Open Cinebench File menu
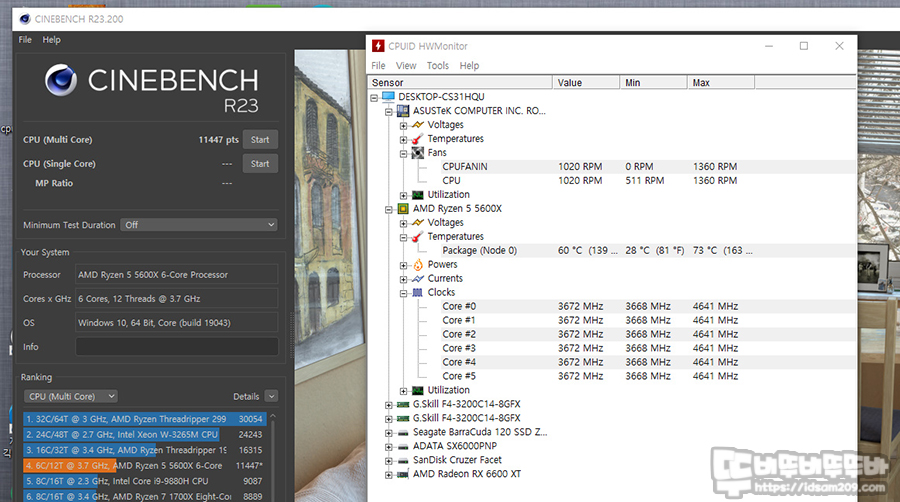This screenshot has height=502, width=900. pos(25,40)
